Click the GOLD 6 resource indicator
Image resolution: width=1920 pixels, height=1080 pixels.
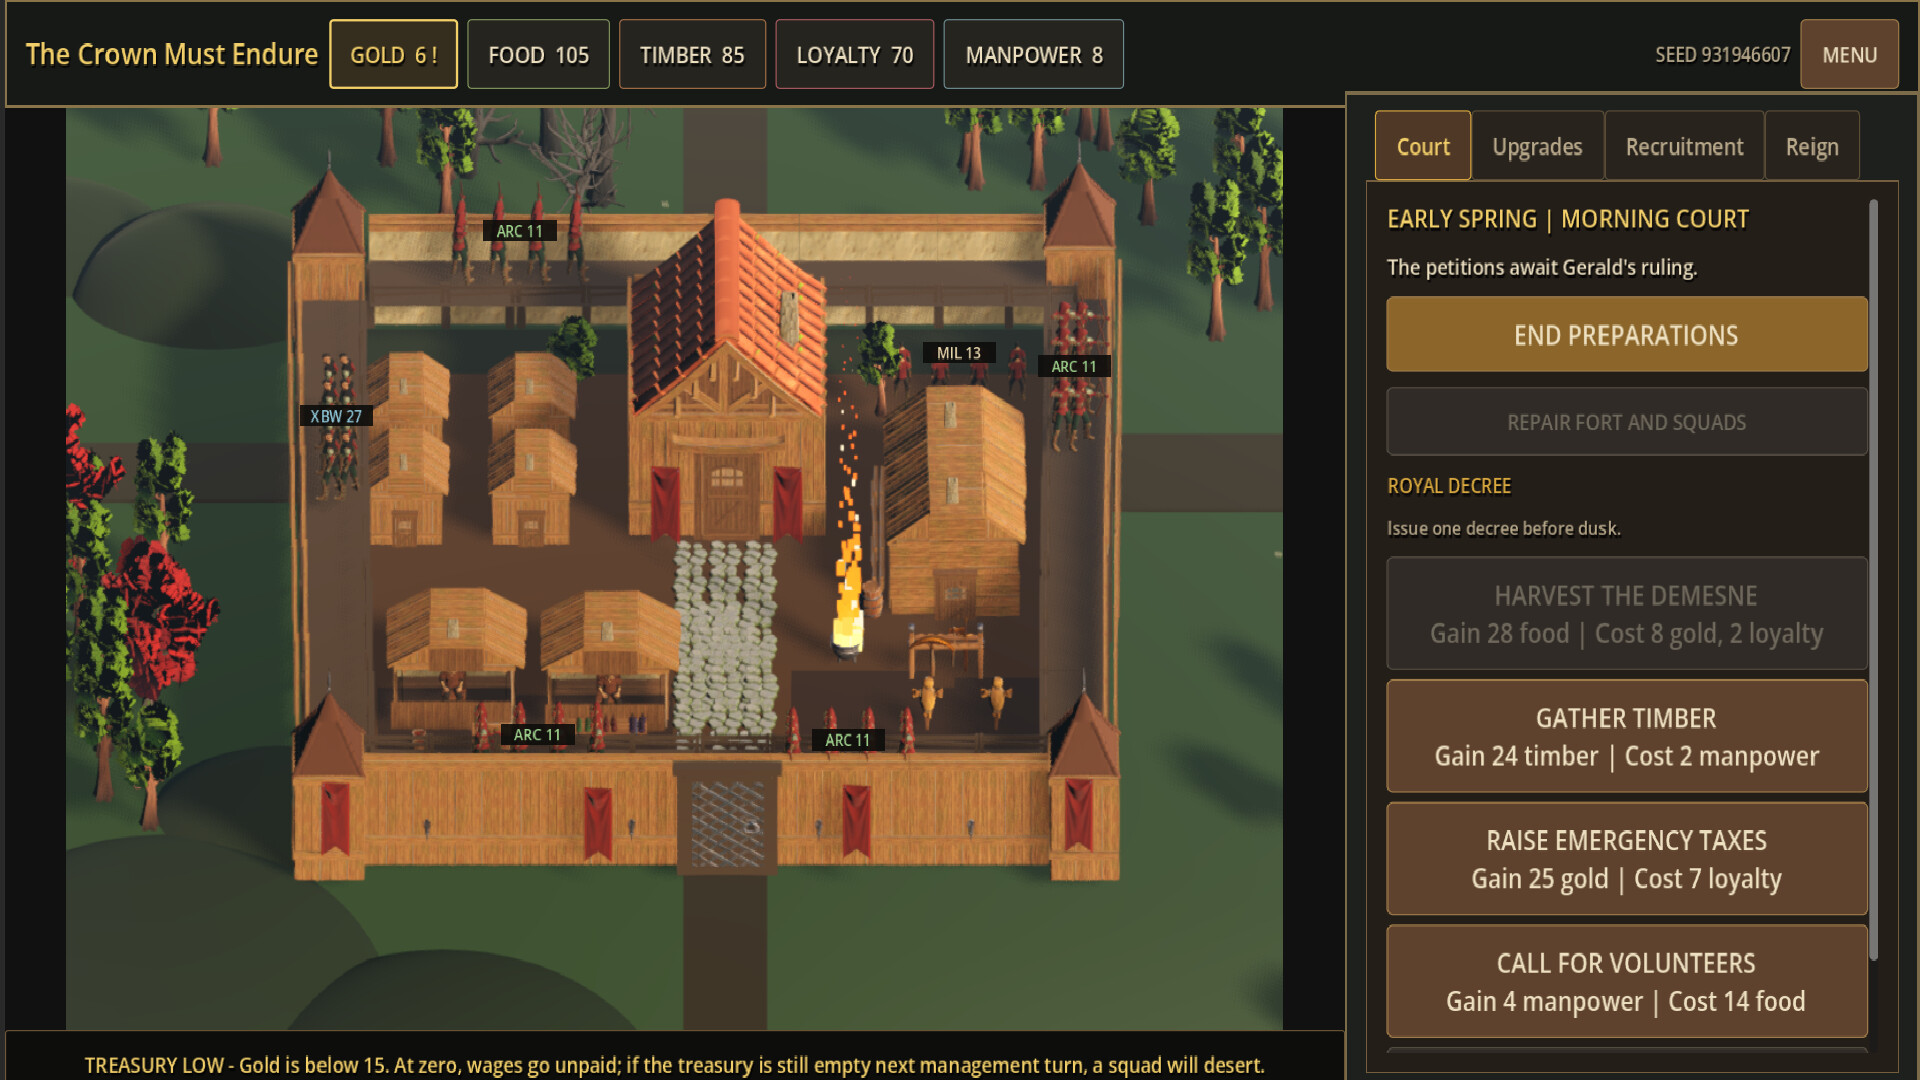pos(393,55)
